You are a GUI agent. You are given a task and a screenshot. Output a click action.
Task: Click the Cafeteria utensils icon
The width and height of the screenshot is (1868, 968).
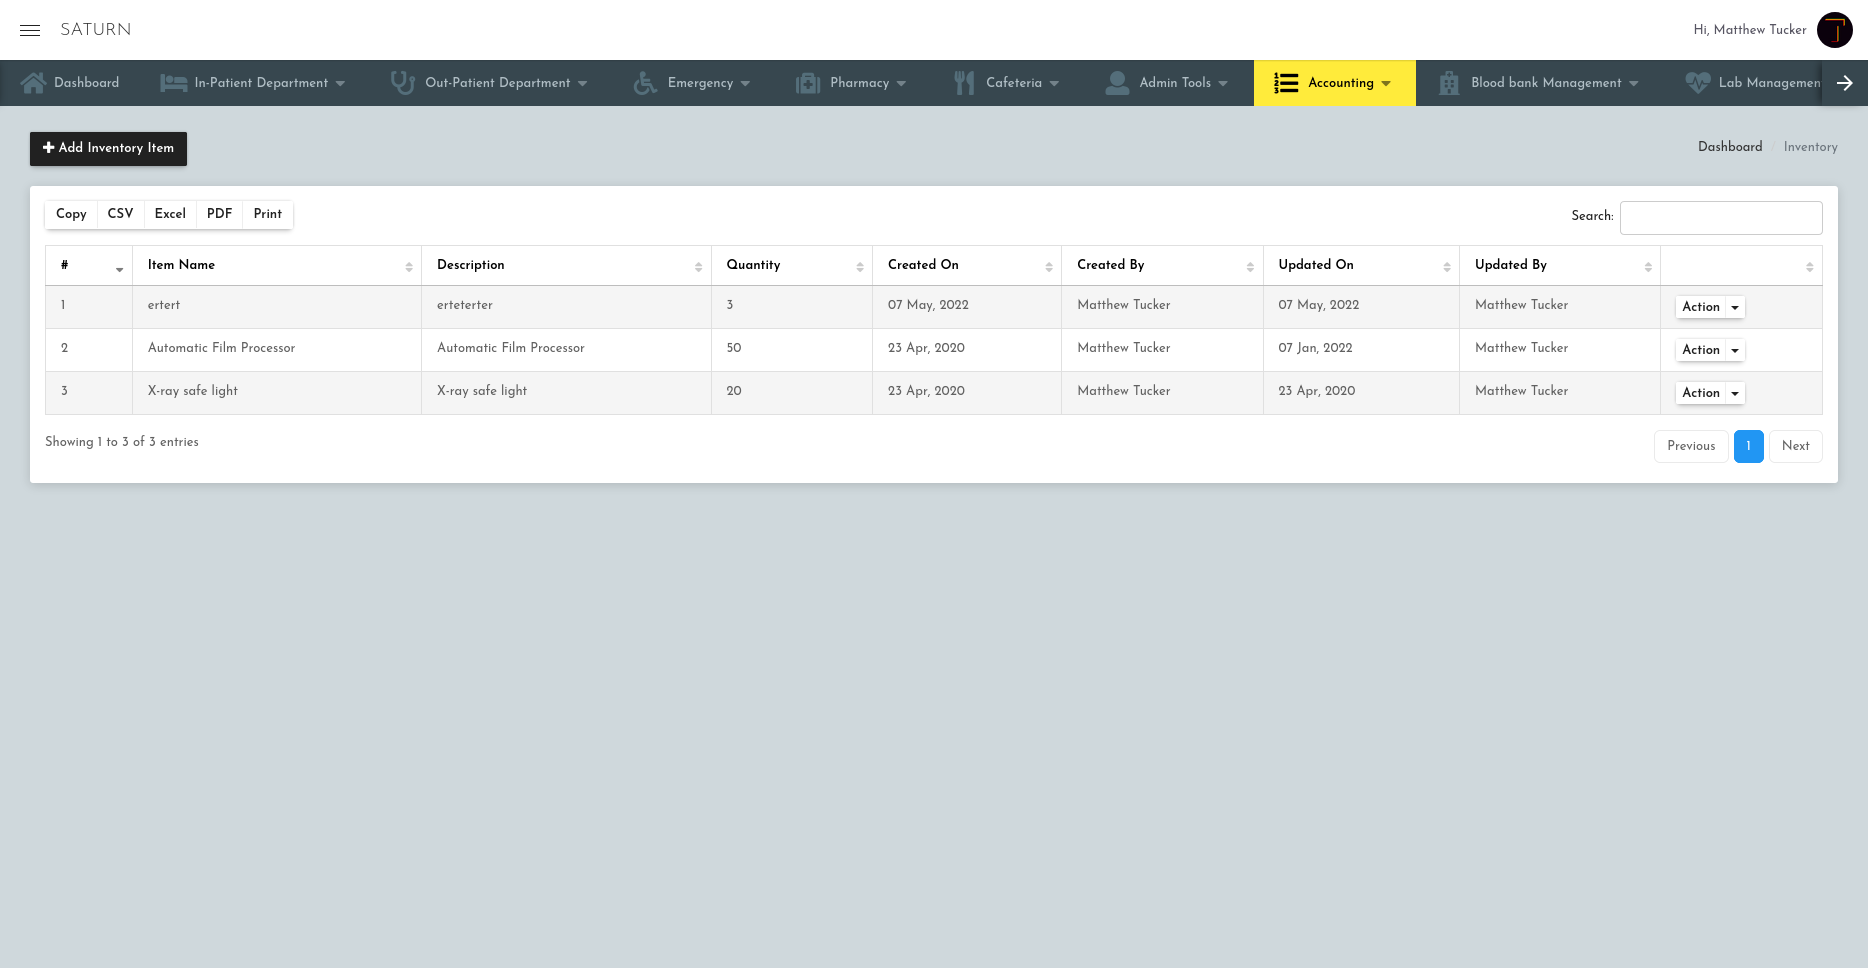tap(963, 82)
